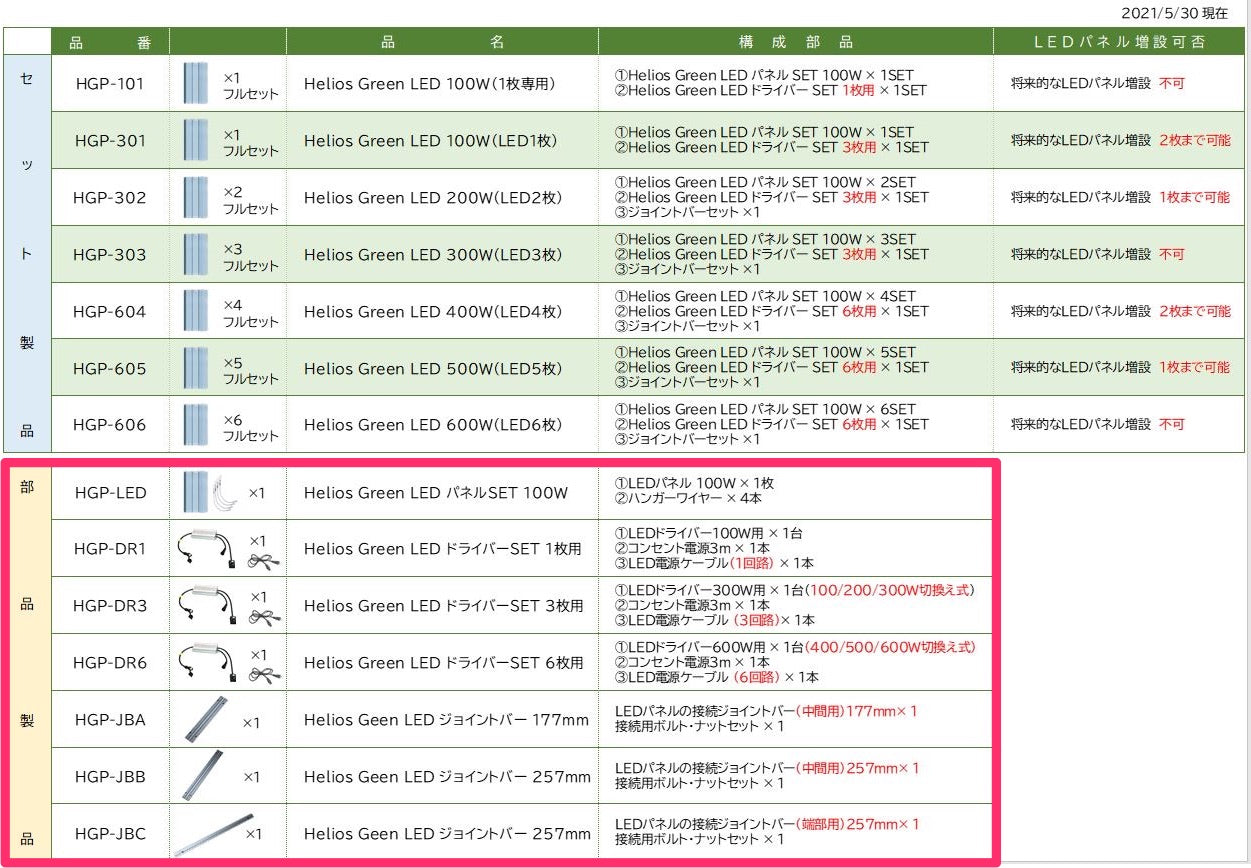Image resolution: width=1251 pixels, height=868 pixels.
Task: Select product code HGP-302
Action: click(109, 198)
